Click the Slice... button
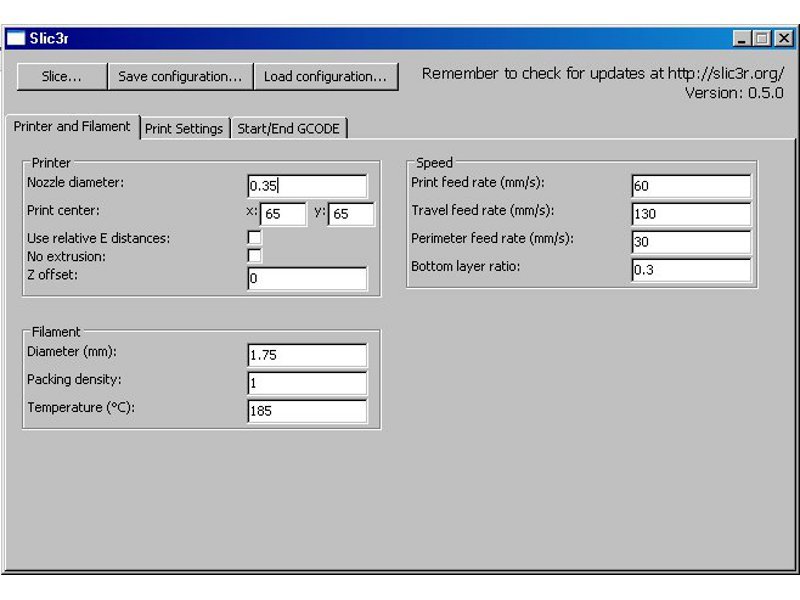The height and width of the screenshot is (600, 800). tap(62, 77)
